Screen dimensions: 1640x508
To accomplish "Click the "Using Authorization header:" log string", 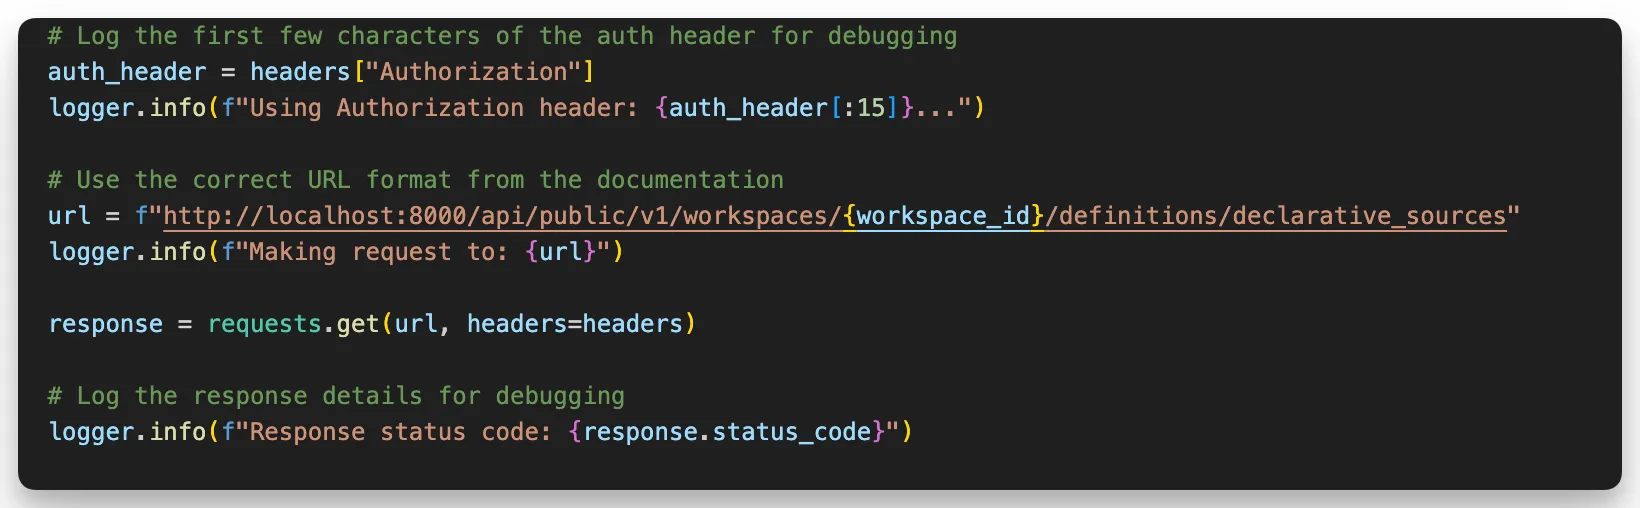I will (443, 108).
